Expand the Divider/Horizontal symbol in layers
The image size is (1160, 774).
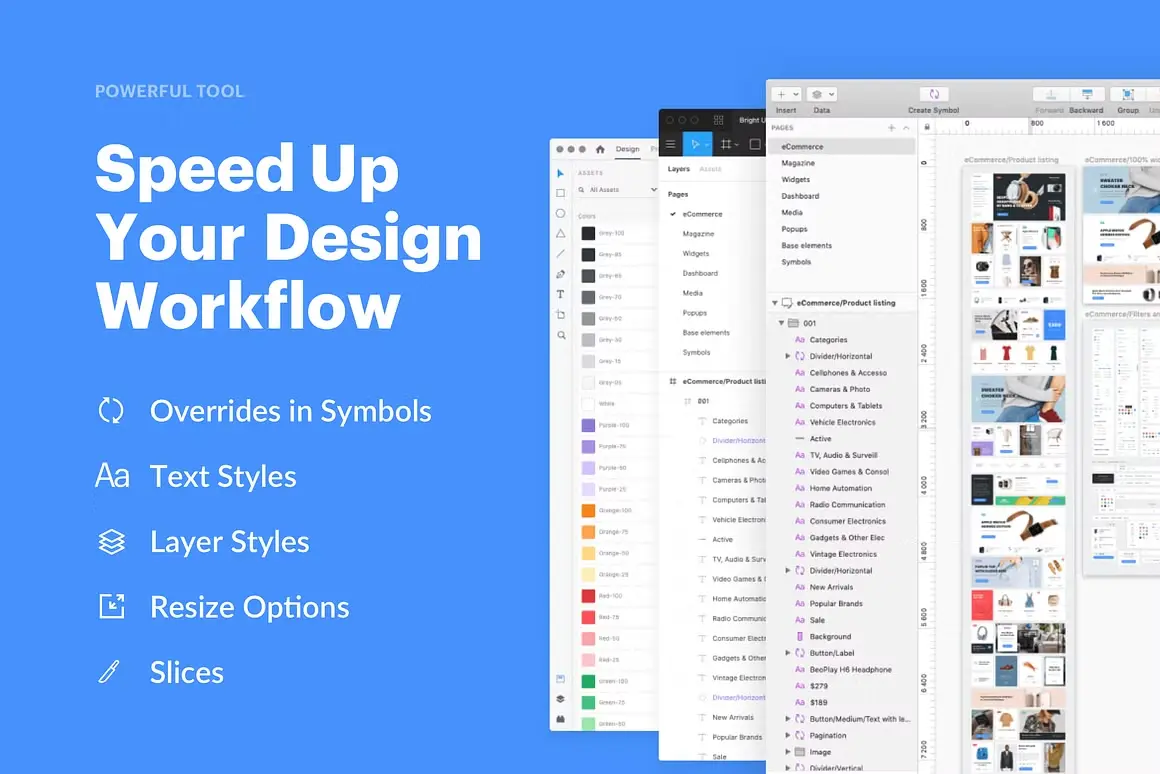[789, 356]
